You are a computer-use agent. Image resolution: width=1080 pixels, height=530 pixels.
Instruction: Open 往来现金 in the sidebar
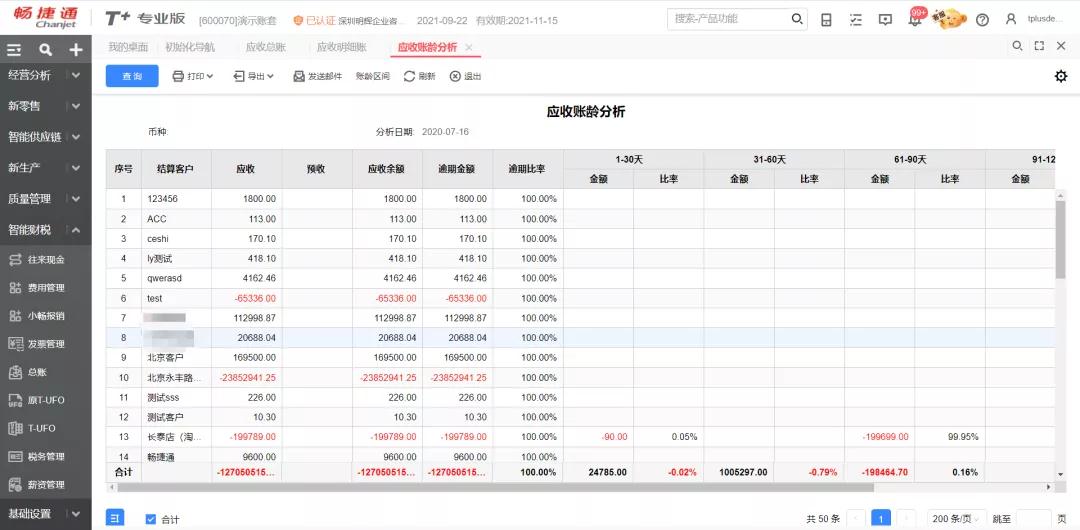[x=45, y=260]
